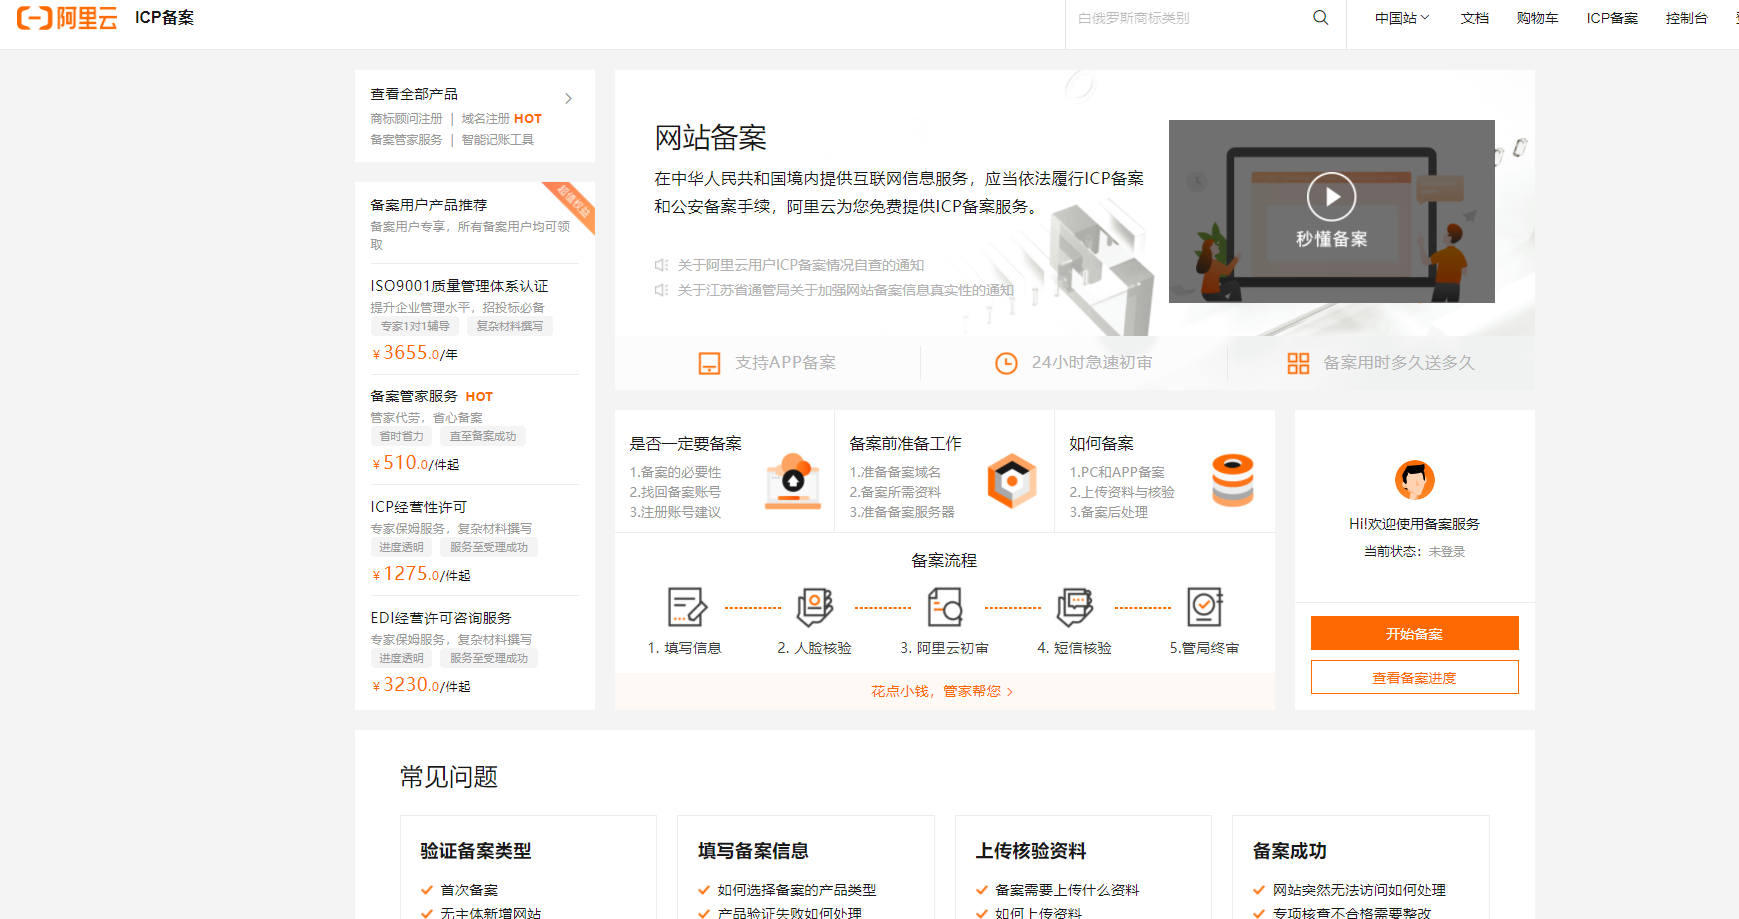The width and height of the screenshot is (1739, 919).
Task: Click the 是否一定要备案 card icon
Action: coord(793,481)
